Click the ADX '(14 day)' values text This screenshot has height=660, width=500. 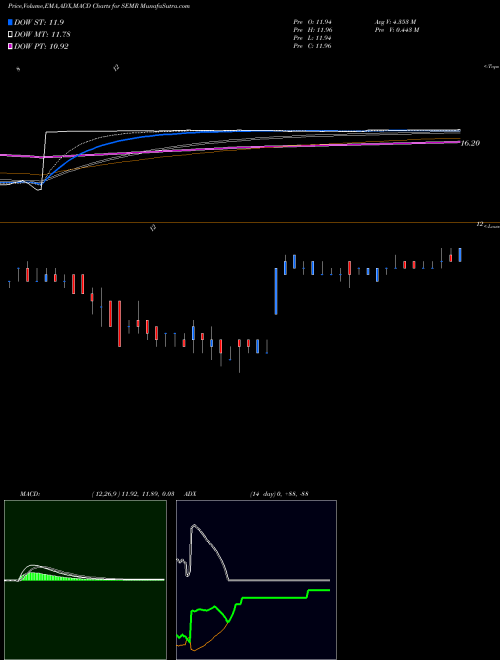point(279,494)
